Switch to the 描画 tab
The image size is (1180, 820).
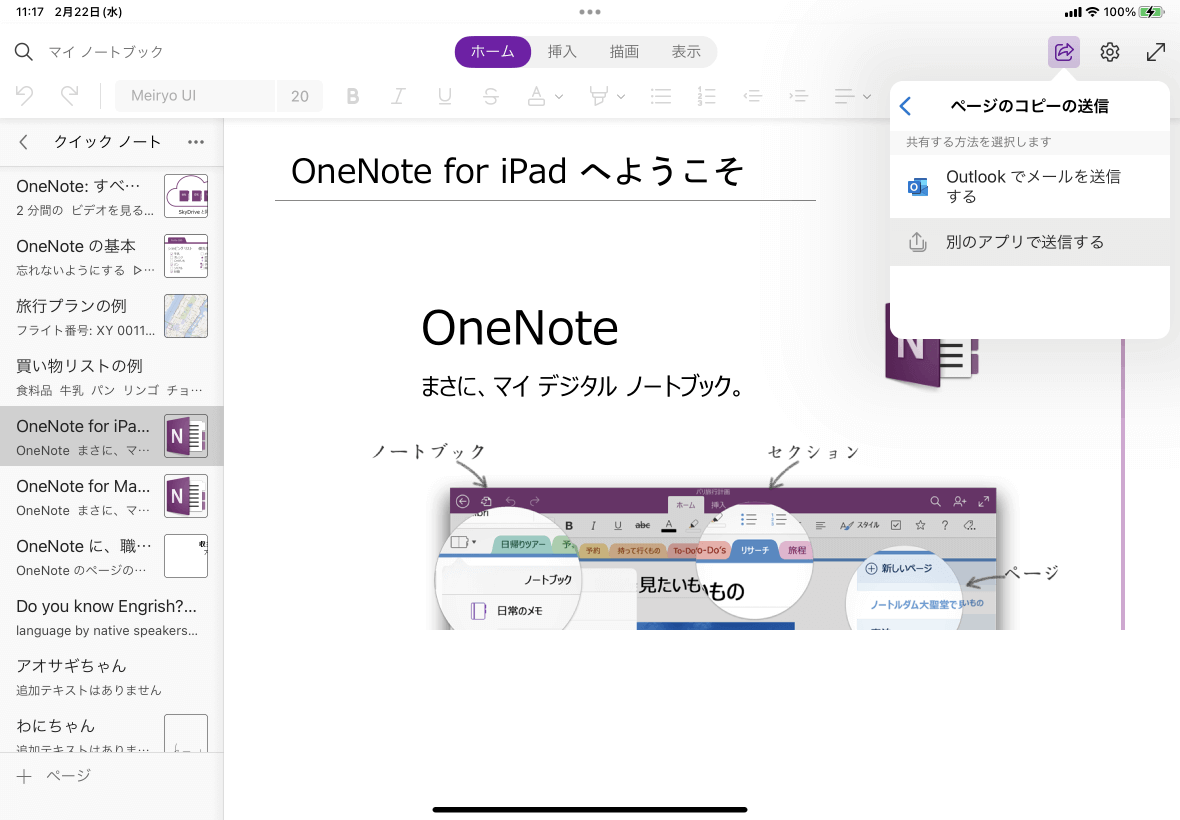pyautogui.click(x=624, y=52)
